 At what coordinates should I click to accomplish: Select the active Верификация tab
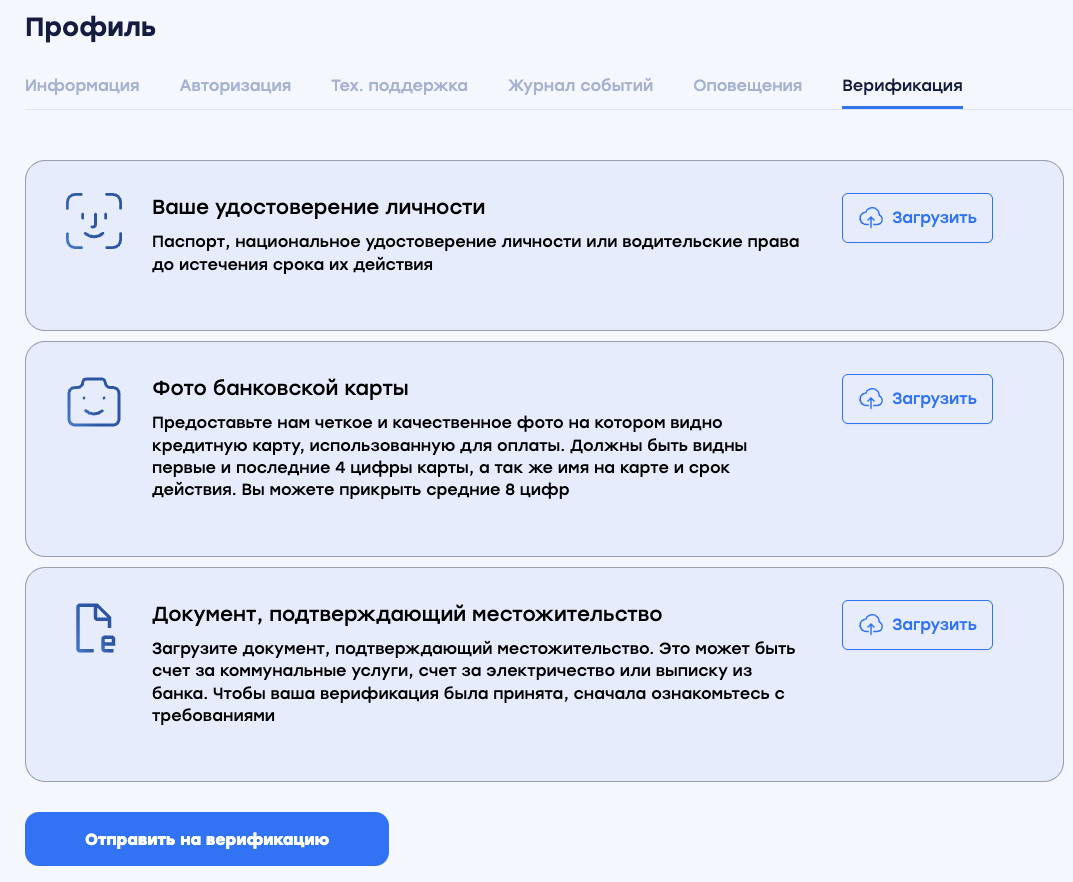[902, 86]
